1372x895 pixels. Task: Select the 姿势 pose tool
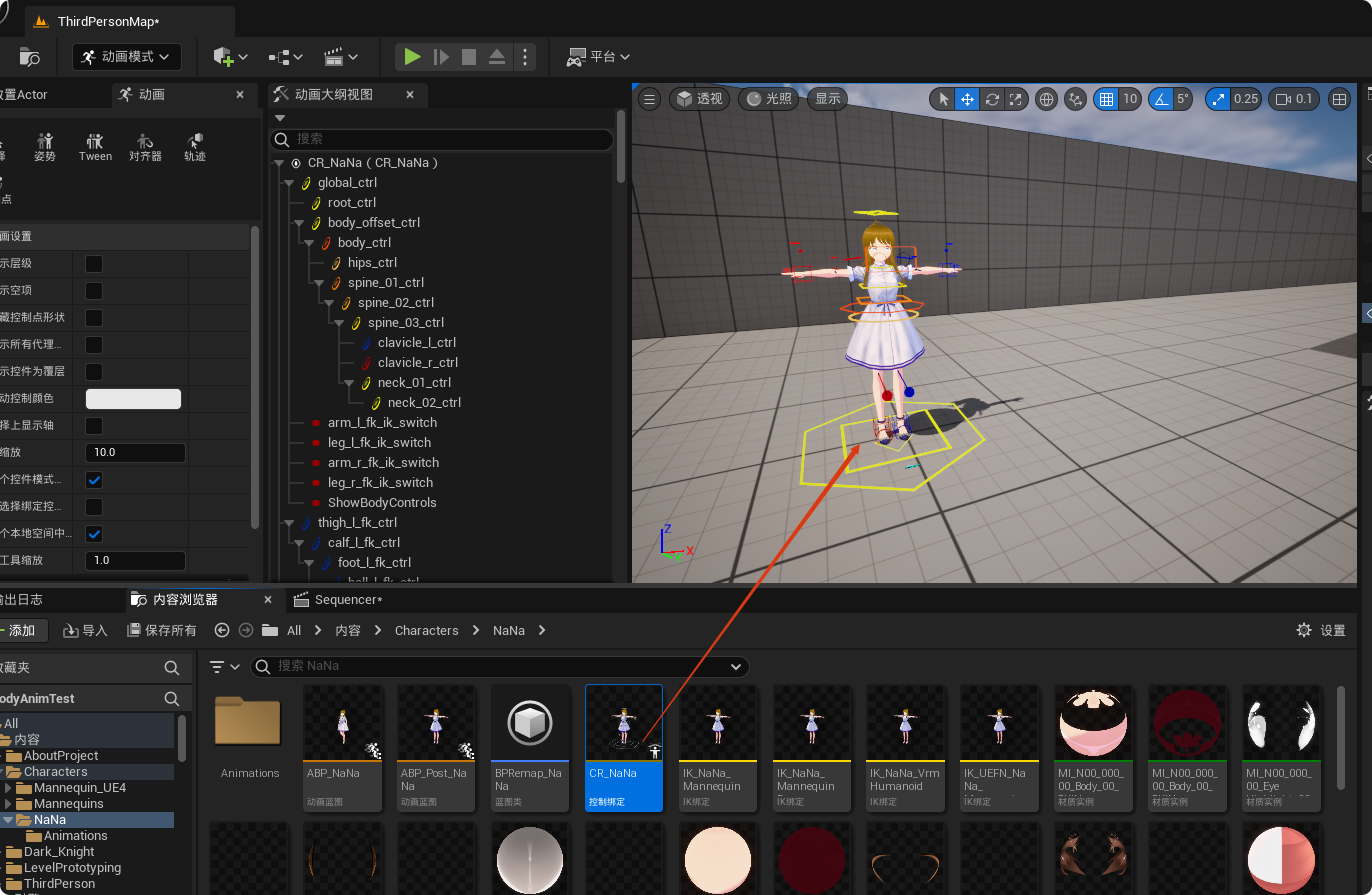pyautogui.click(x=44, y=147)
